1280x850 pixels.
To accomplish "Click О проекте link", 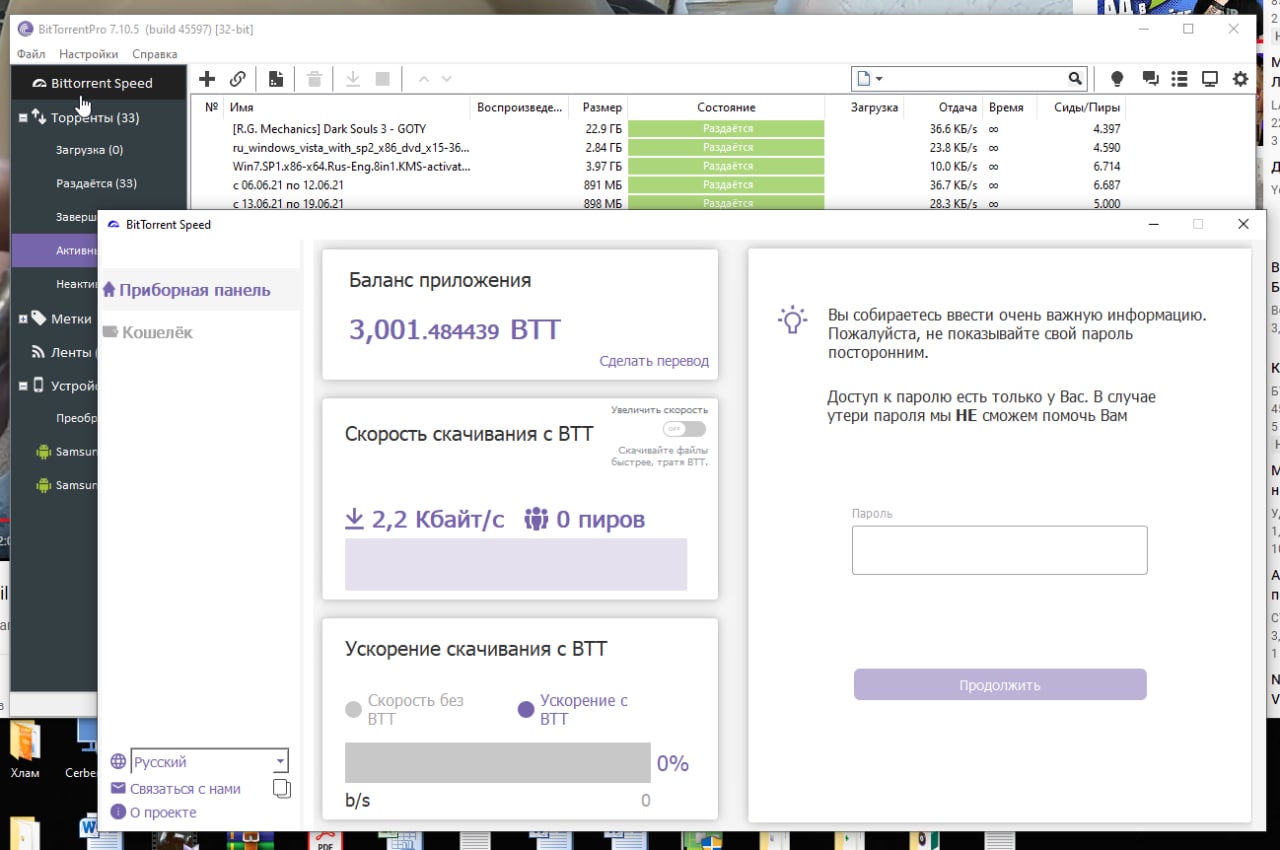I will tap(163, 812).
